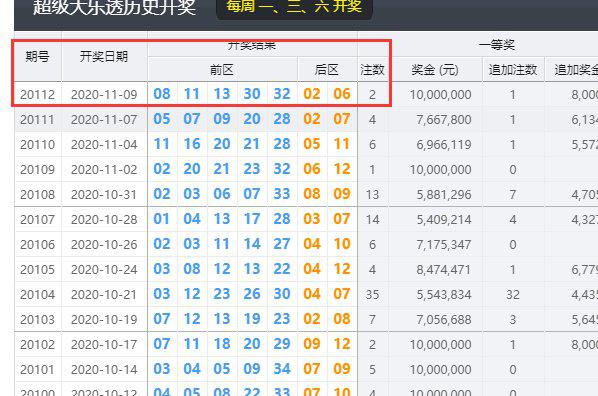The height and width of the screenshot is (396, 598).
Task: Click draw date 2020-10-24
Action: (x=104, y=270)
